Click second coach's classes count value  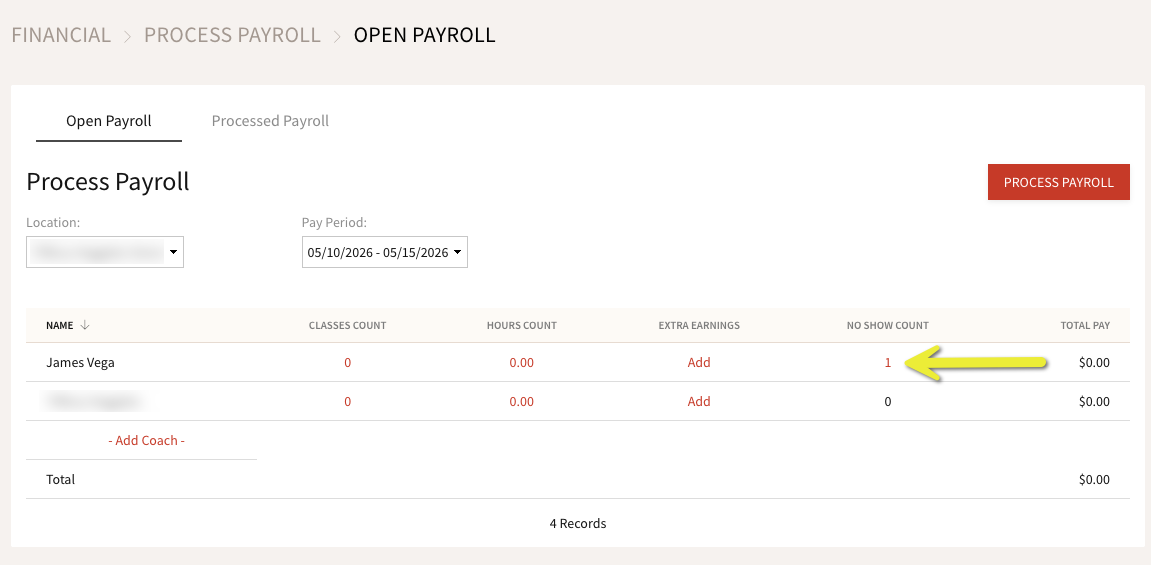(x=347, y=401)
